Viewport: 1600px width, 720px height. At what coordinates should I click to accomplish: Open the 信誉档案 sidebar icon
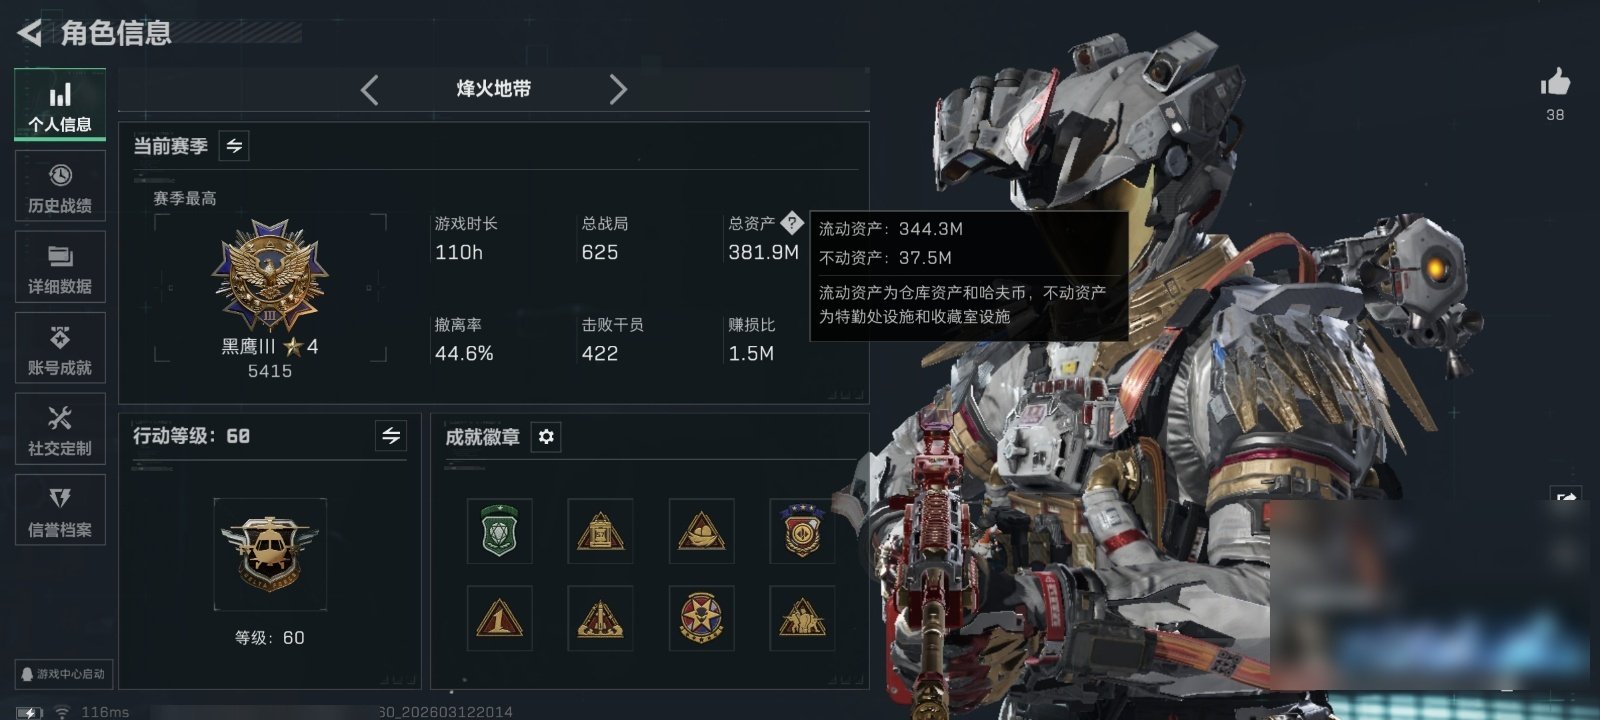[60, 510]
